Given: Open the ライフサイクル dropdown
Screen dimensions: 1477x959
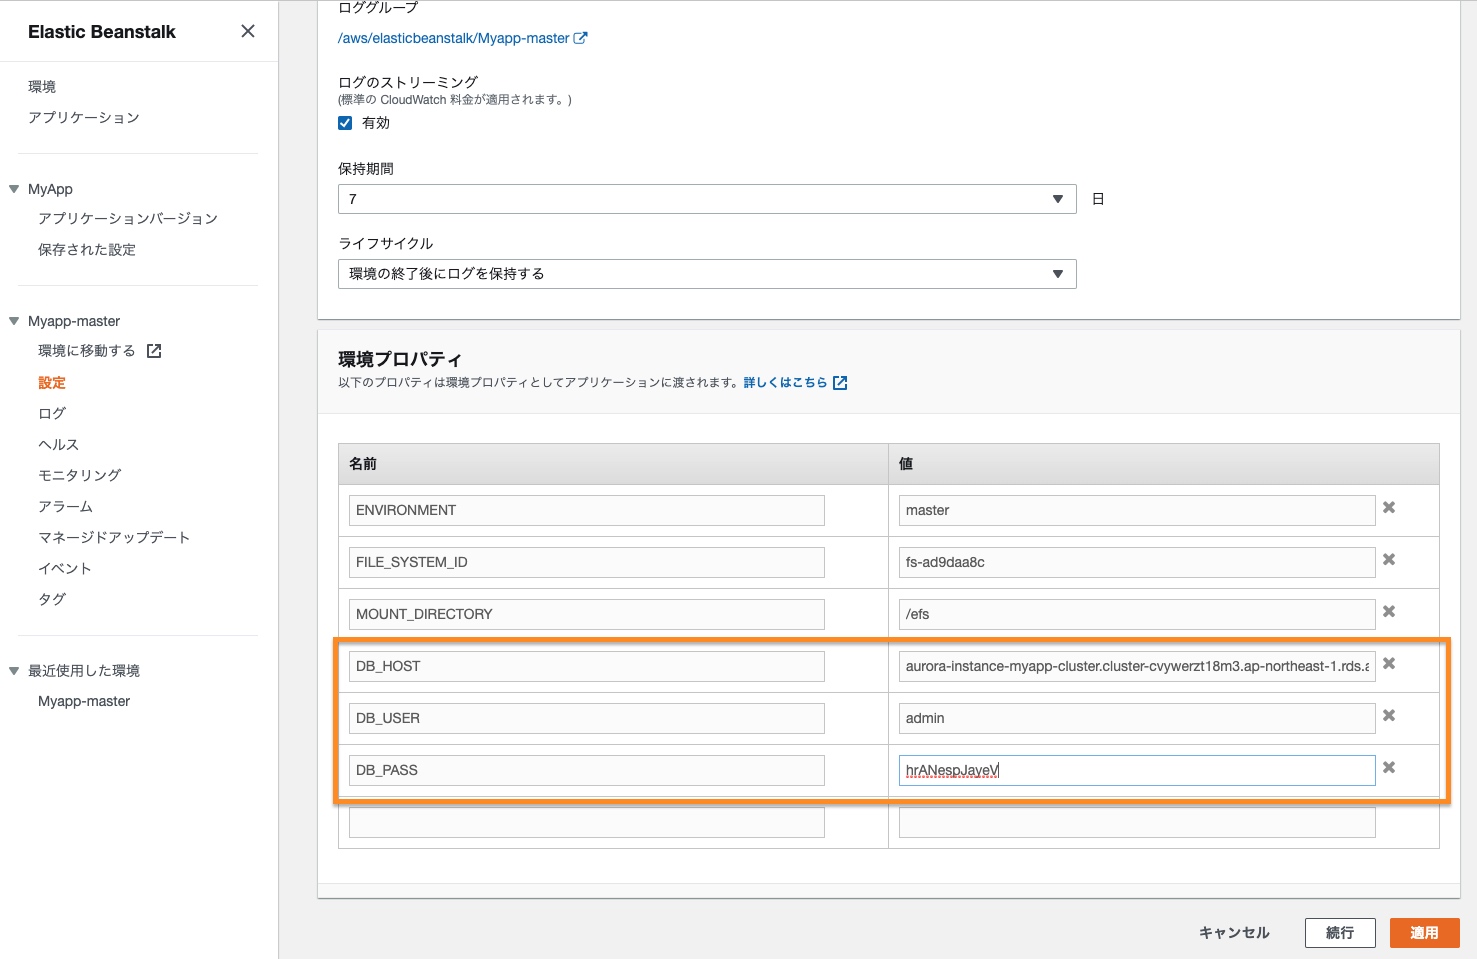Looking at the screenshot, I should (x=706, y=274).
